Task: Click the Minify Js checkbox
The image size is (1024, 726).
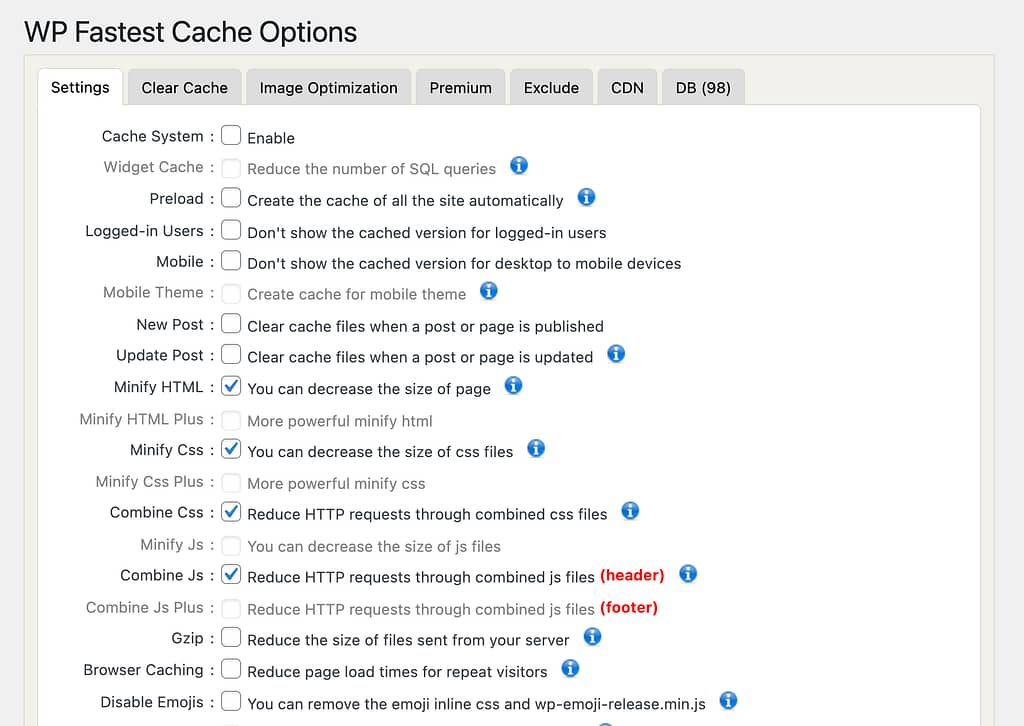Action: pos(231,545)
